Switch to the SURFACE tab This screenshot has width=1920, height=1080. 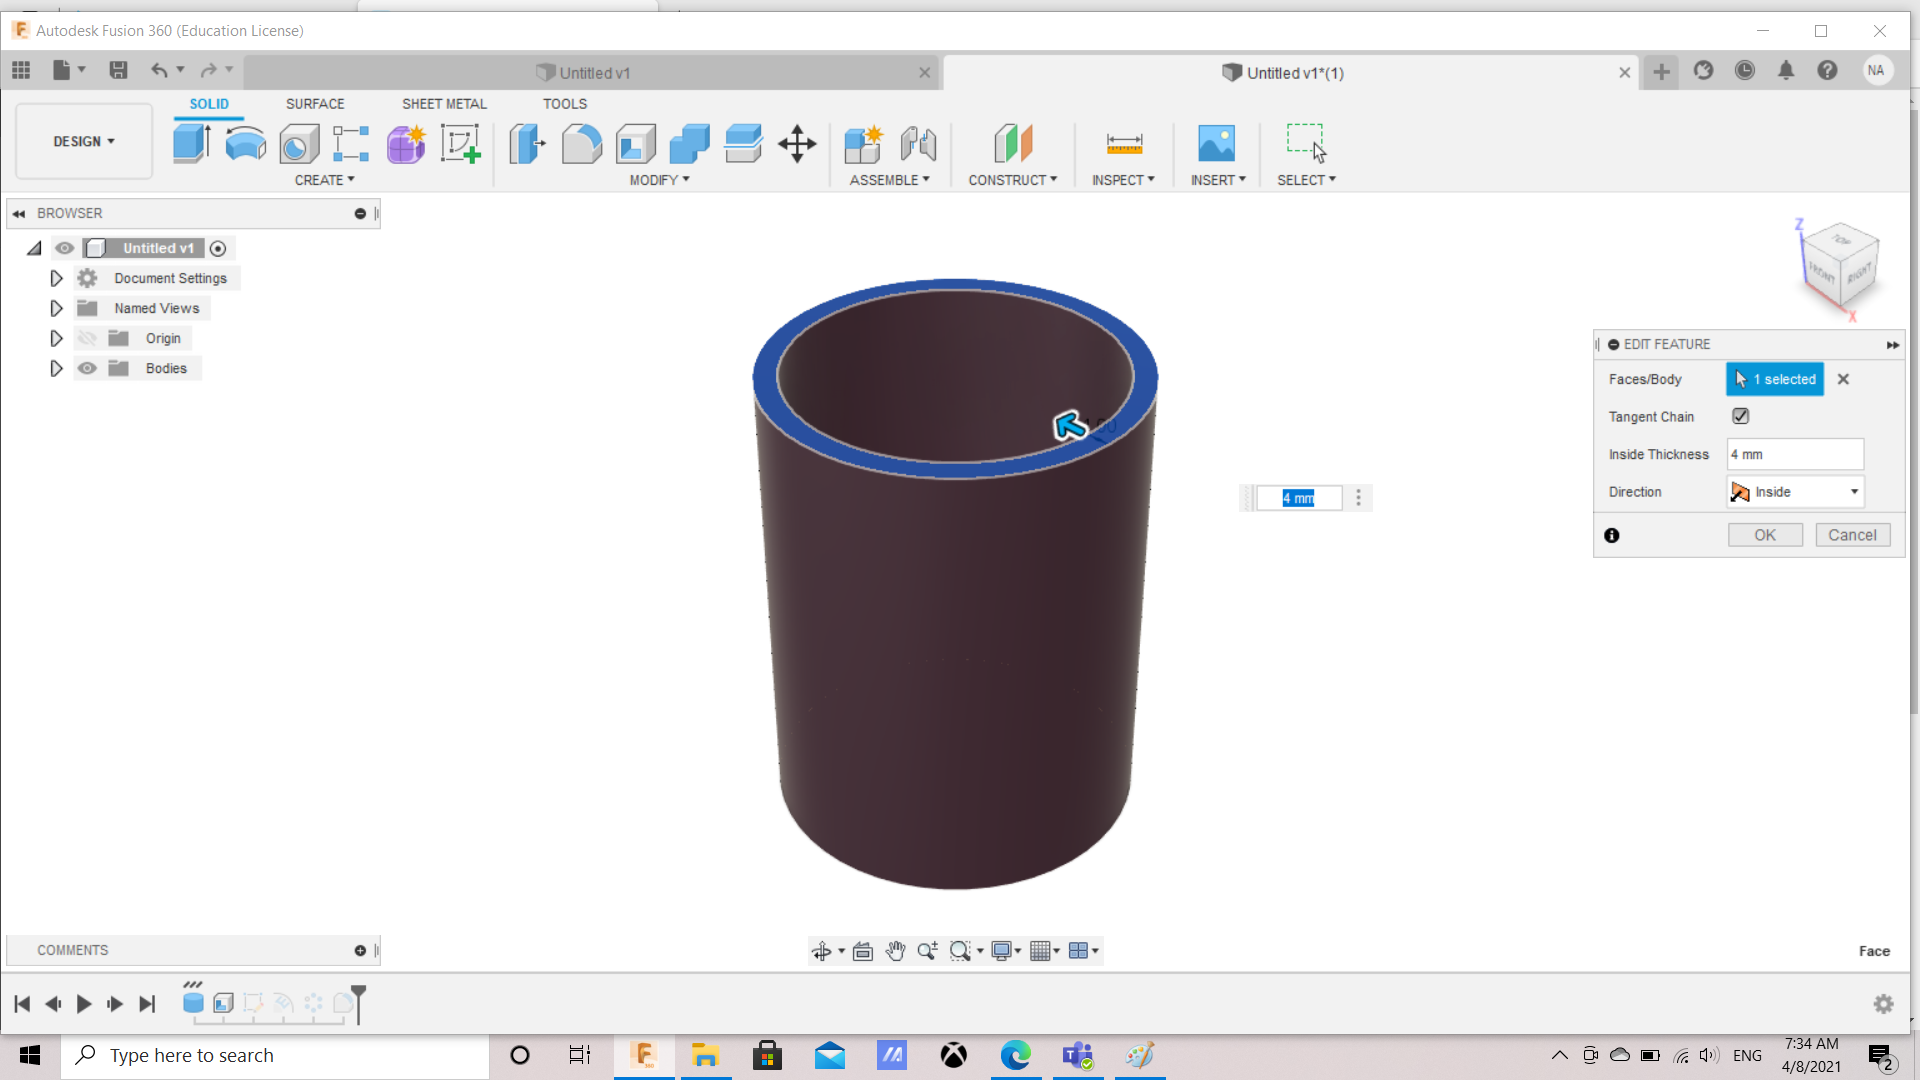coord(314,103)
